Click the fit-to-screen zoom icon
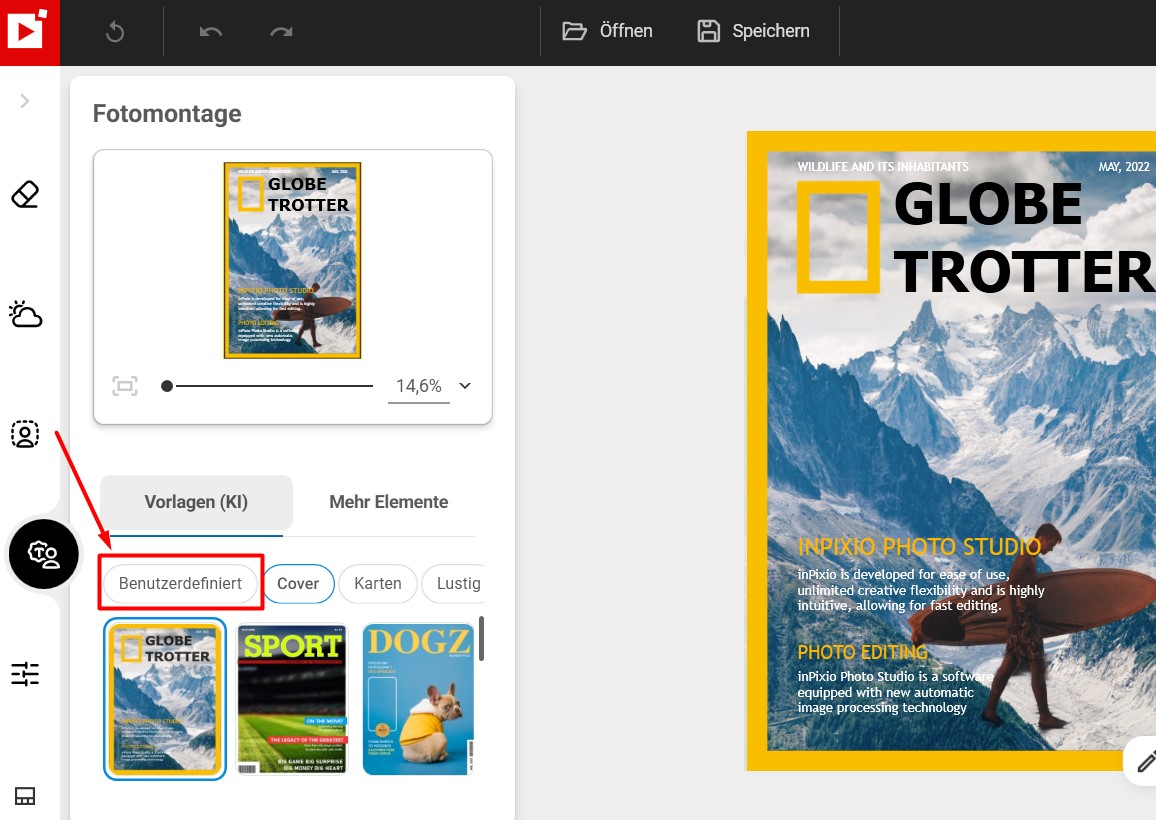 125,386
